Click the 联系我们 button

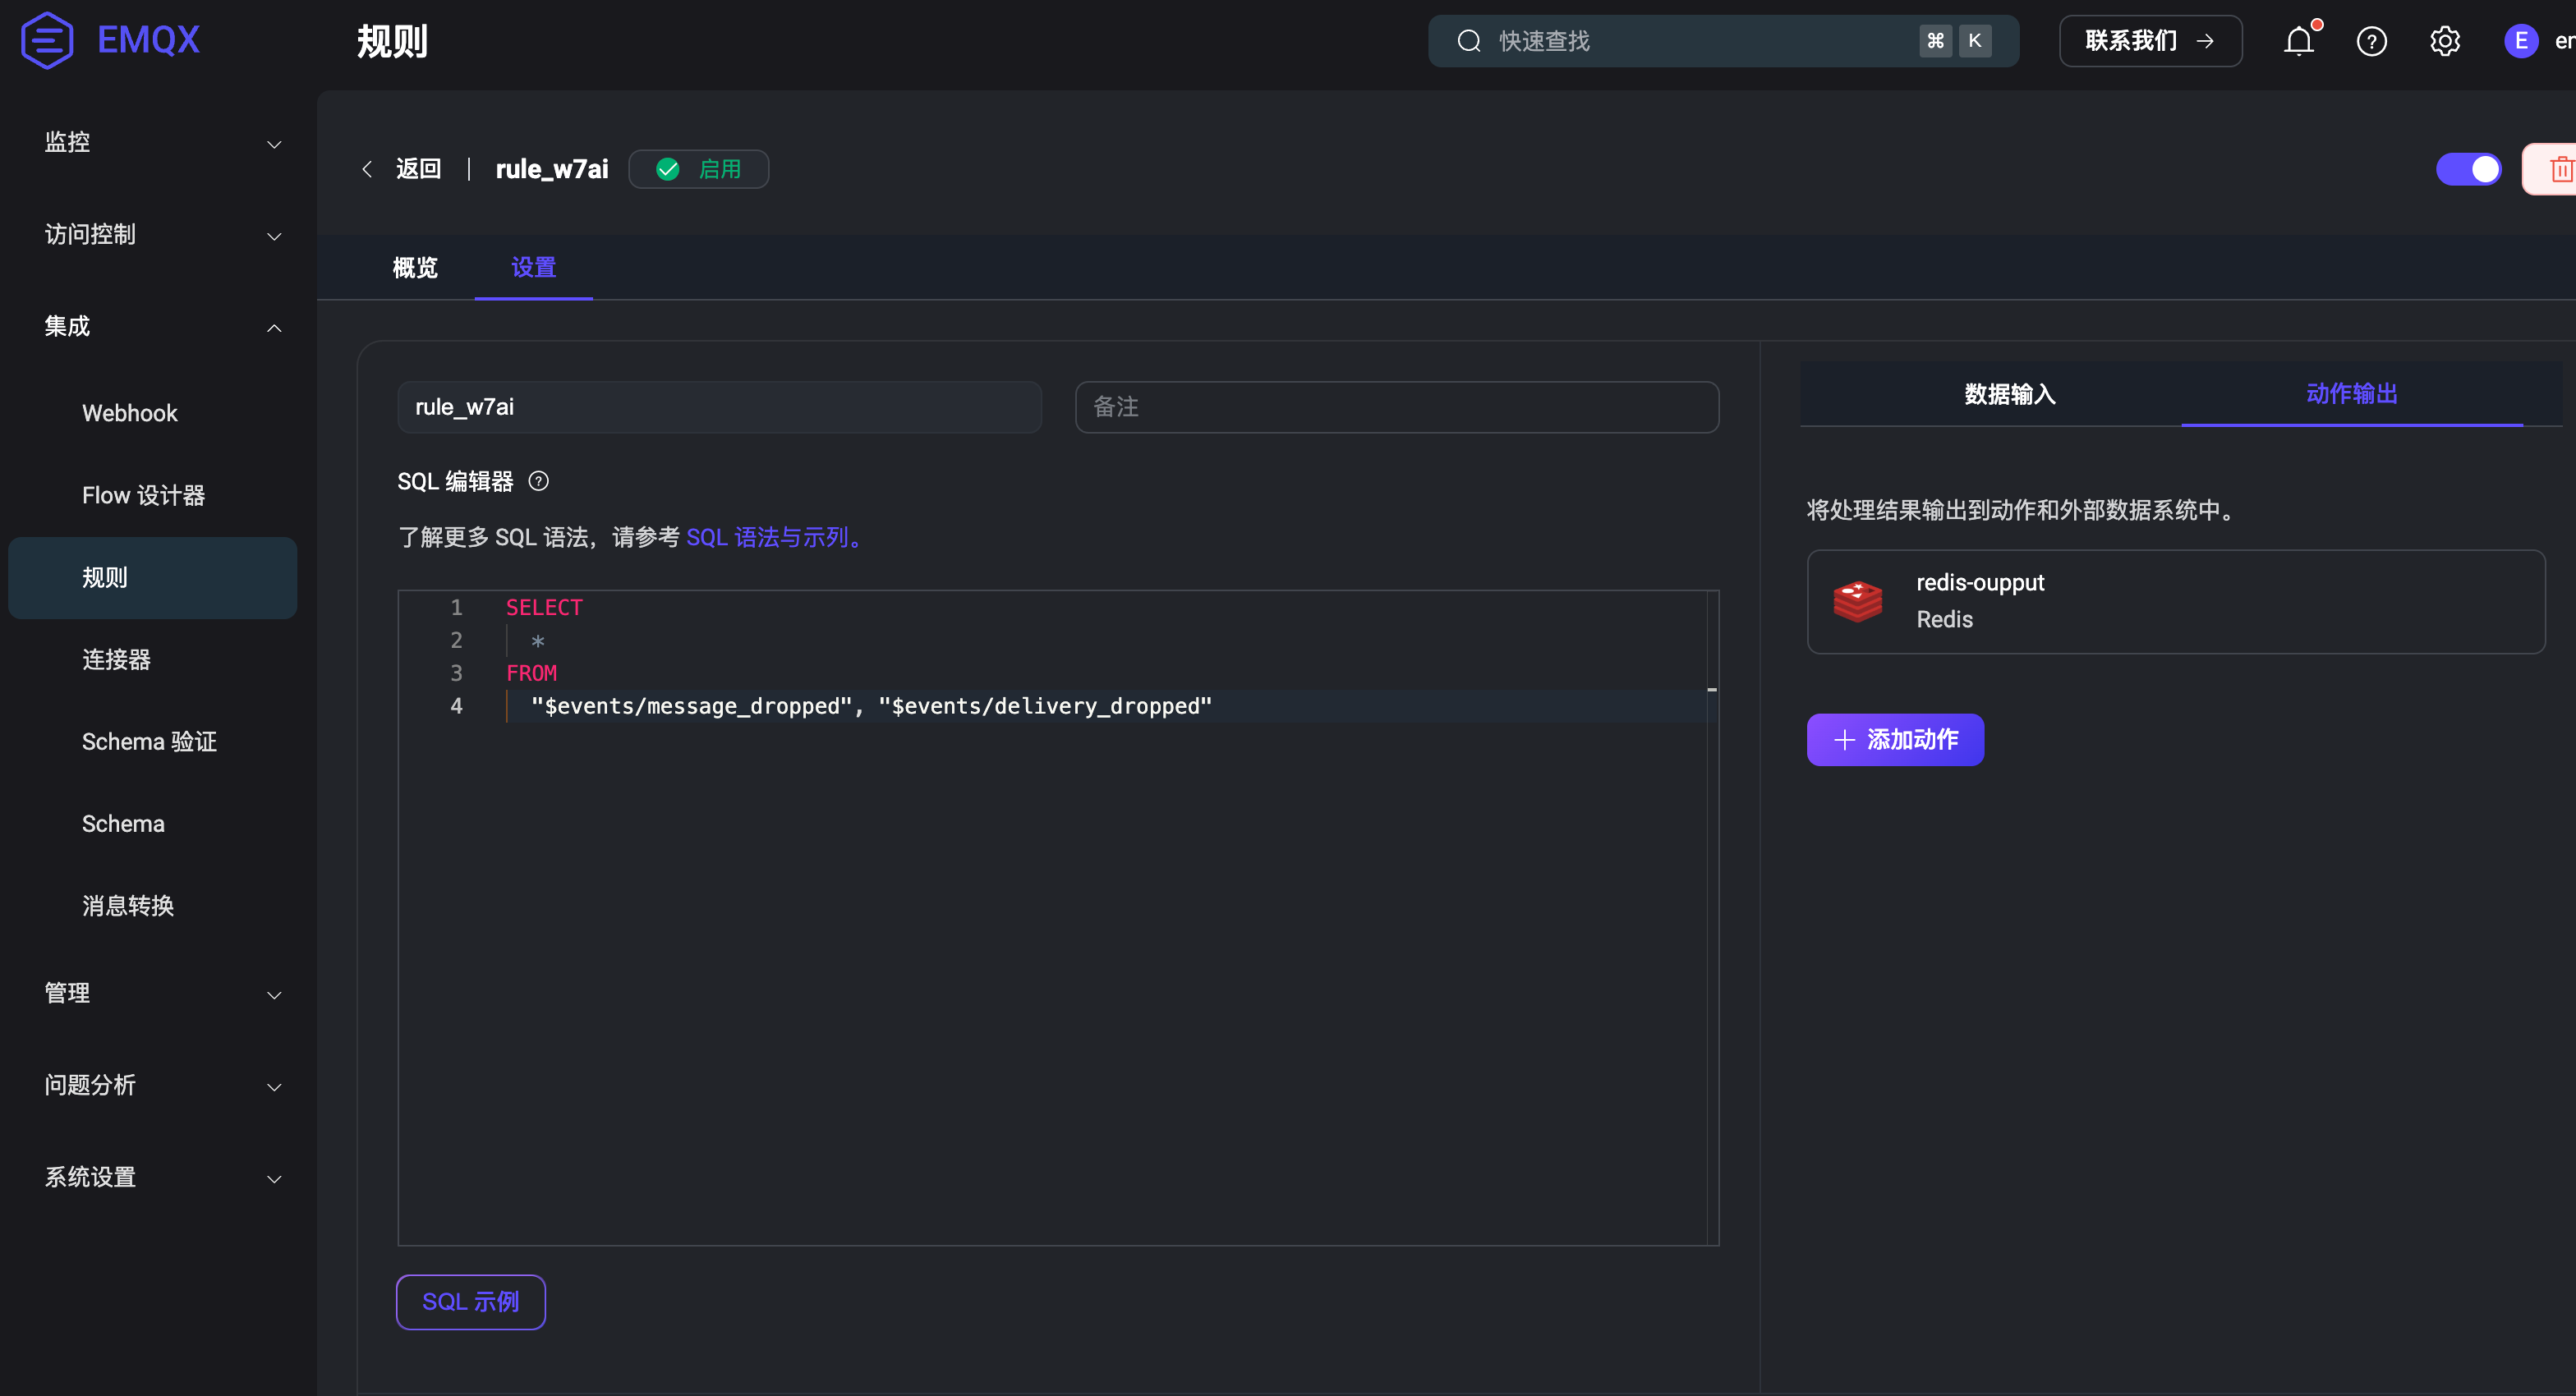click(2150, 41)
